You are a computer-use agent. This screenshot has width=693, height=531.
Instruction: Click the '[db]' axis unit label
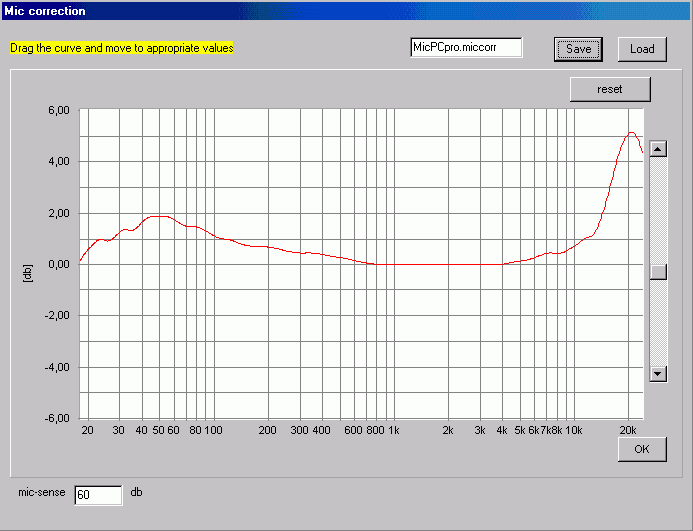tap(27, 273)
